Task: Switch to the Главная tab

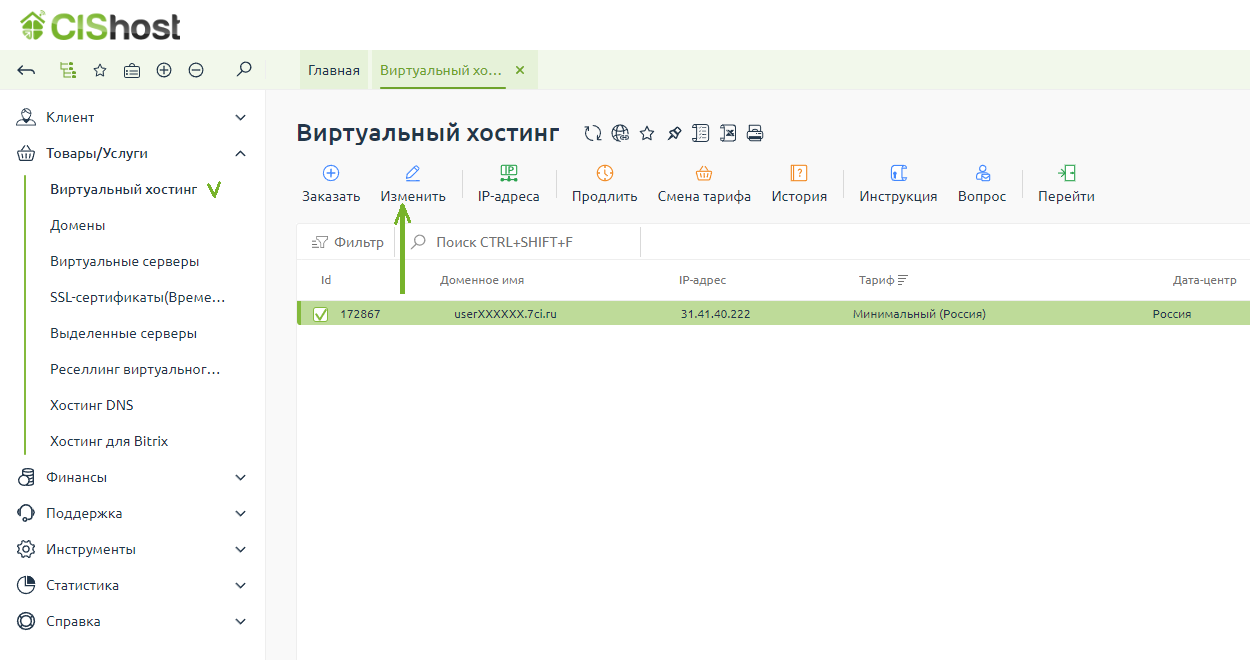Action: (x=333, y=70)
